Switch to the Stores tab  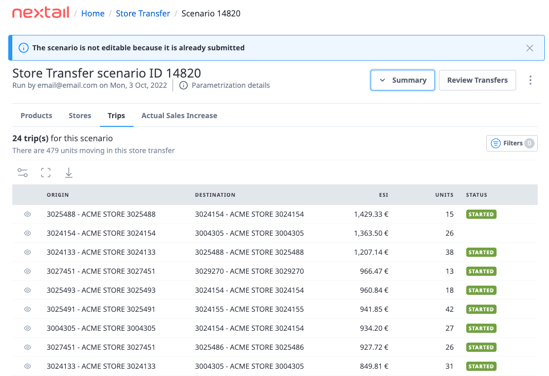(80, 116)
